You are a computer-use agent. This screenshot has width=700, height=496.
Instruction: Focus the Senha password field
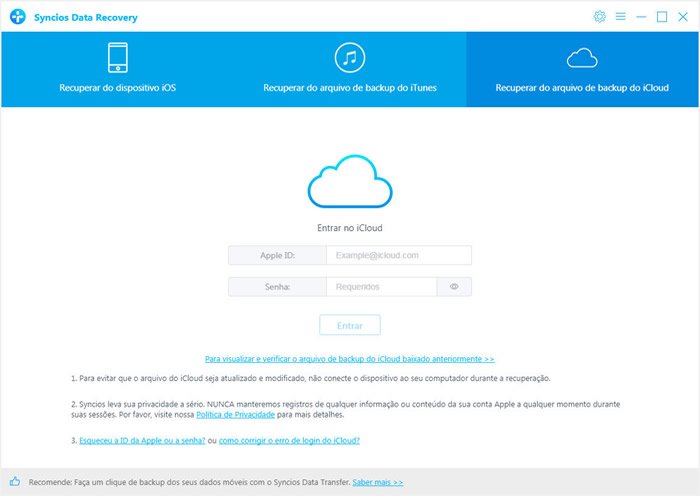[x=381, y=287]
